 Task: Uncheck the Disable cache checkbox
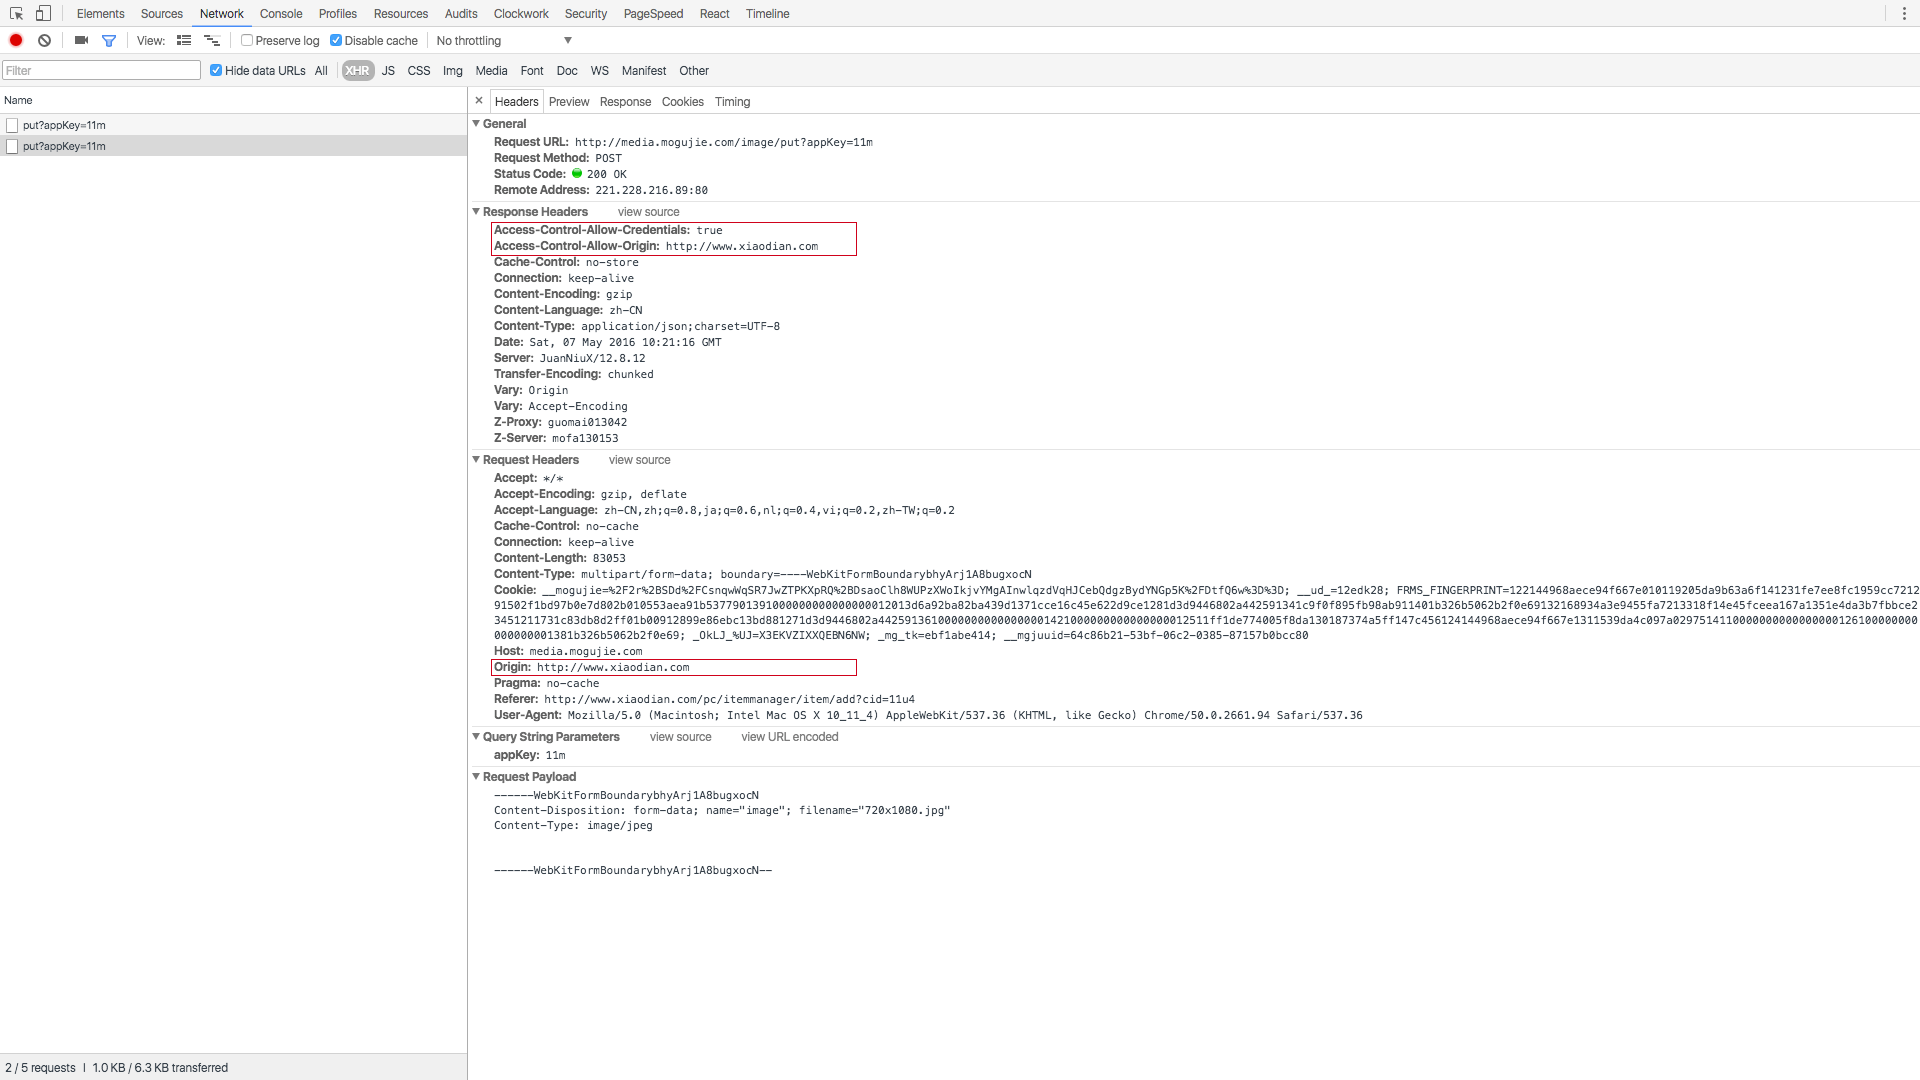point(336,41)
